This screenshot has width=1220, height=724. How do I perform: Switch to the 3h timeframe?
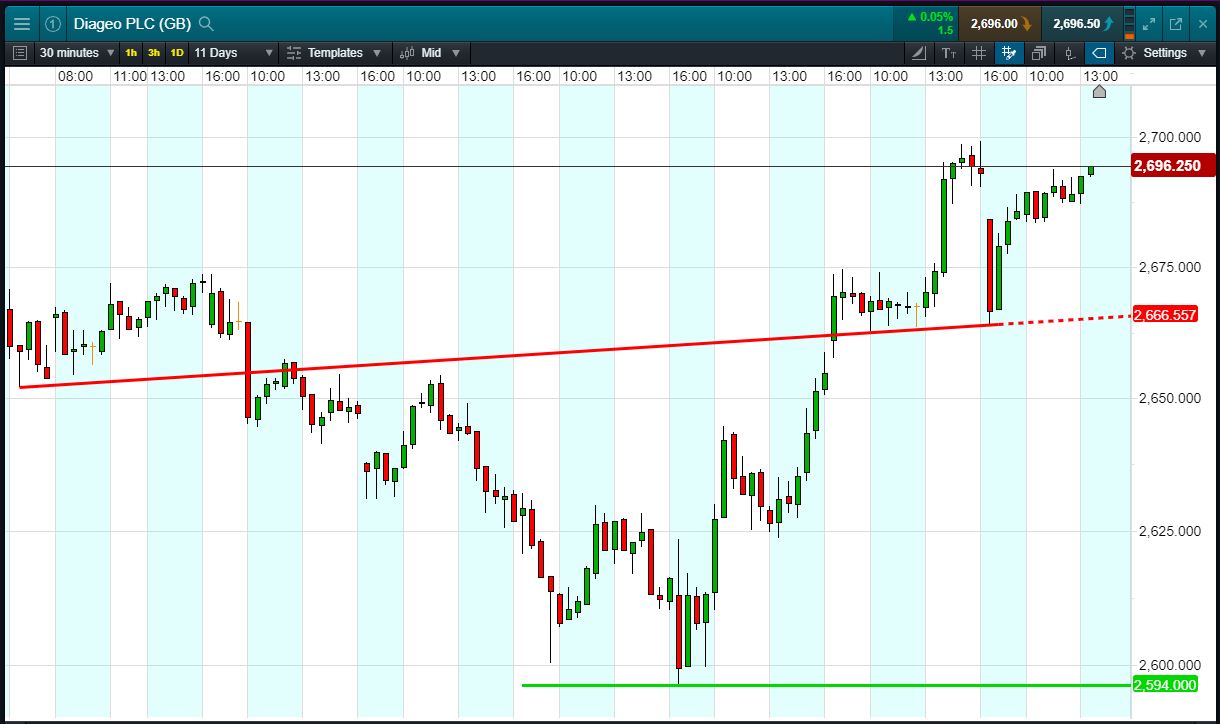[154, 53]
